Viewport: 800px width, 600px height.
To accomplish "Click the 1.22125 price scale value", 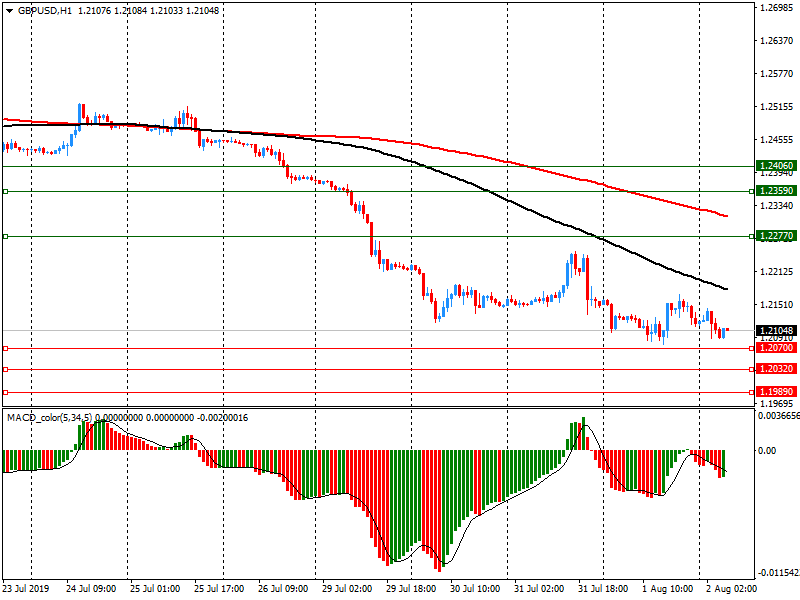I will click(x=777, y=271).
